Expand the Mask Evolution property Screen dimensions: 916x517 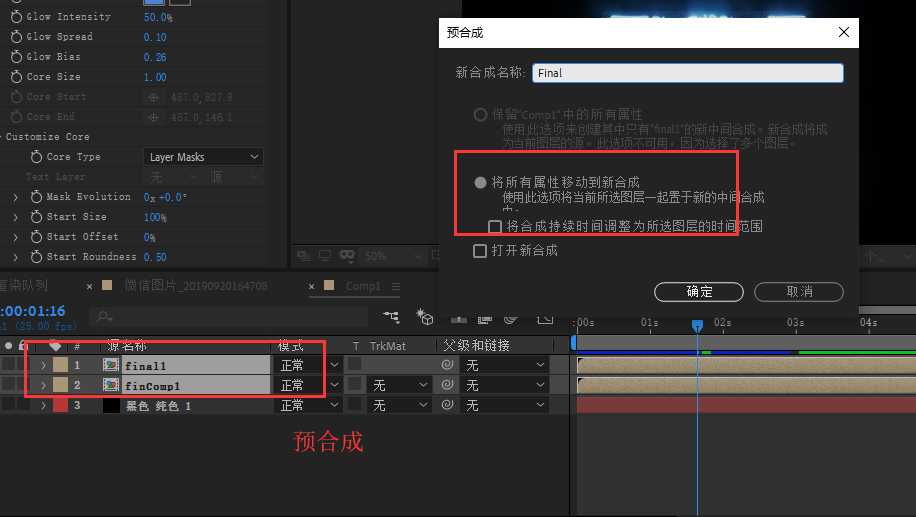click(x=15, y=197)
